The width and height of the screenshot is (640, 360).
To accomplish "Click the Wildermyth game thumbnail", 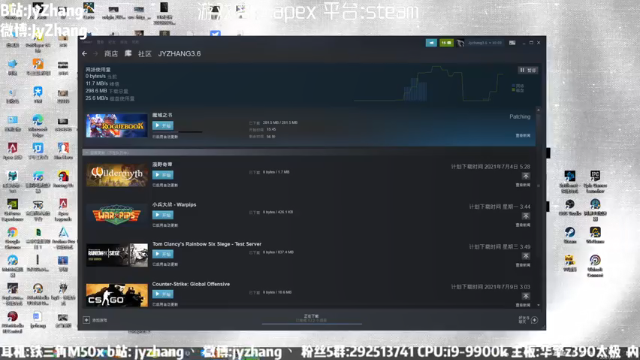I will [x=117, y=175].
